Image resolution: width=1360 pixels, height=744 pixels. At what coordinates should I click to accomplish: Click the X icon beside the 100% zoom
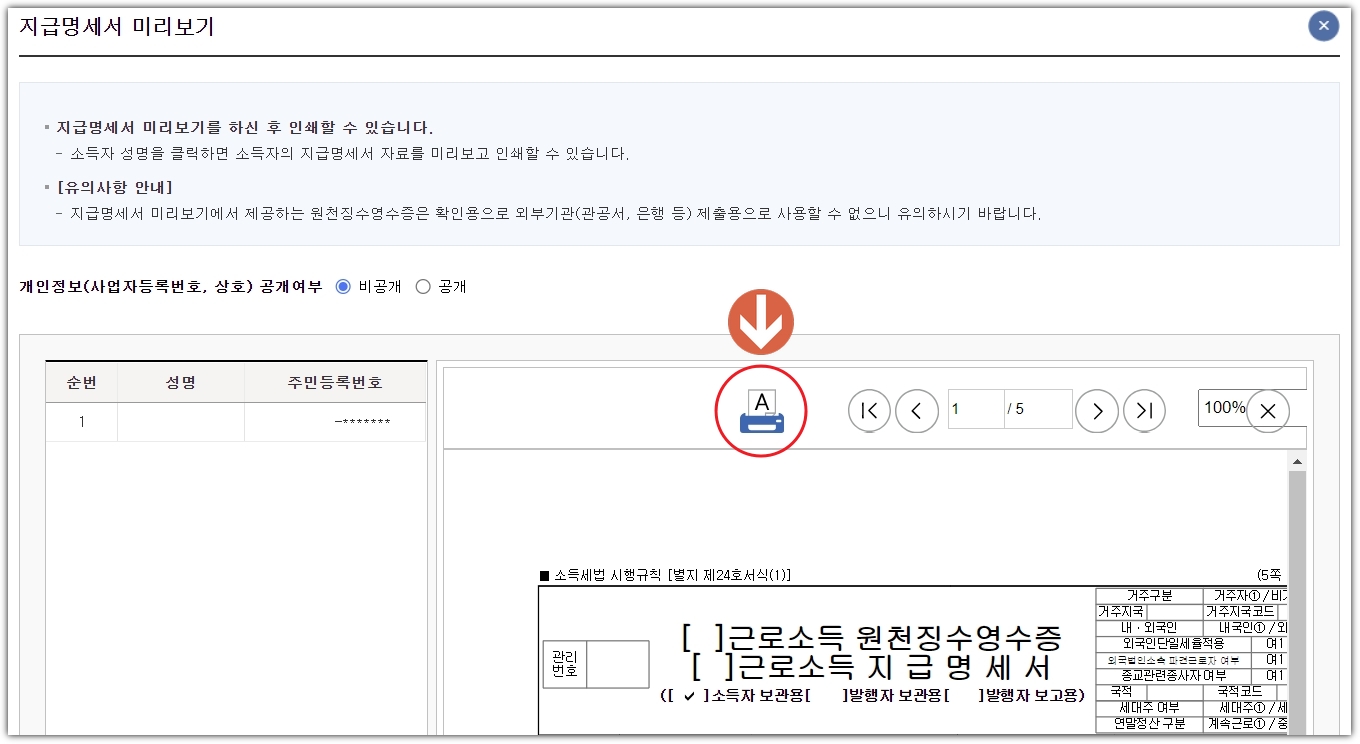point(1268,410)
